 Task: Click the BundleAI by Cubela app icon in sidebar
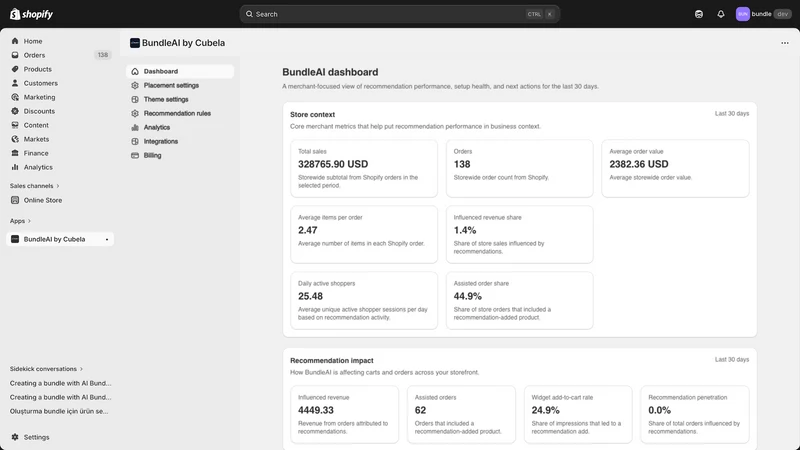15,239
